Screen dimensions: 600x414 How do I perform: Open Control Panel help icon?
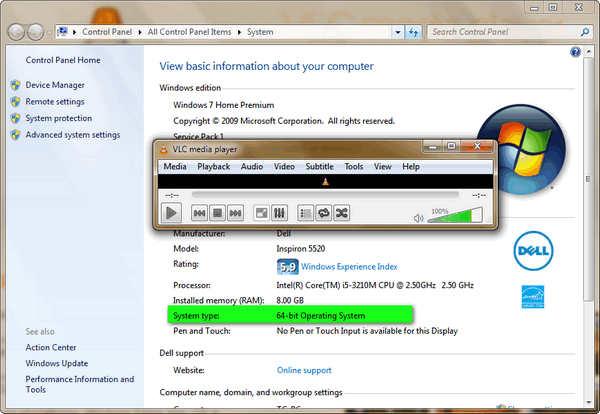pos(575,52)
